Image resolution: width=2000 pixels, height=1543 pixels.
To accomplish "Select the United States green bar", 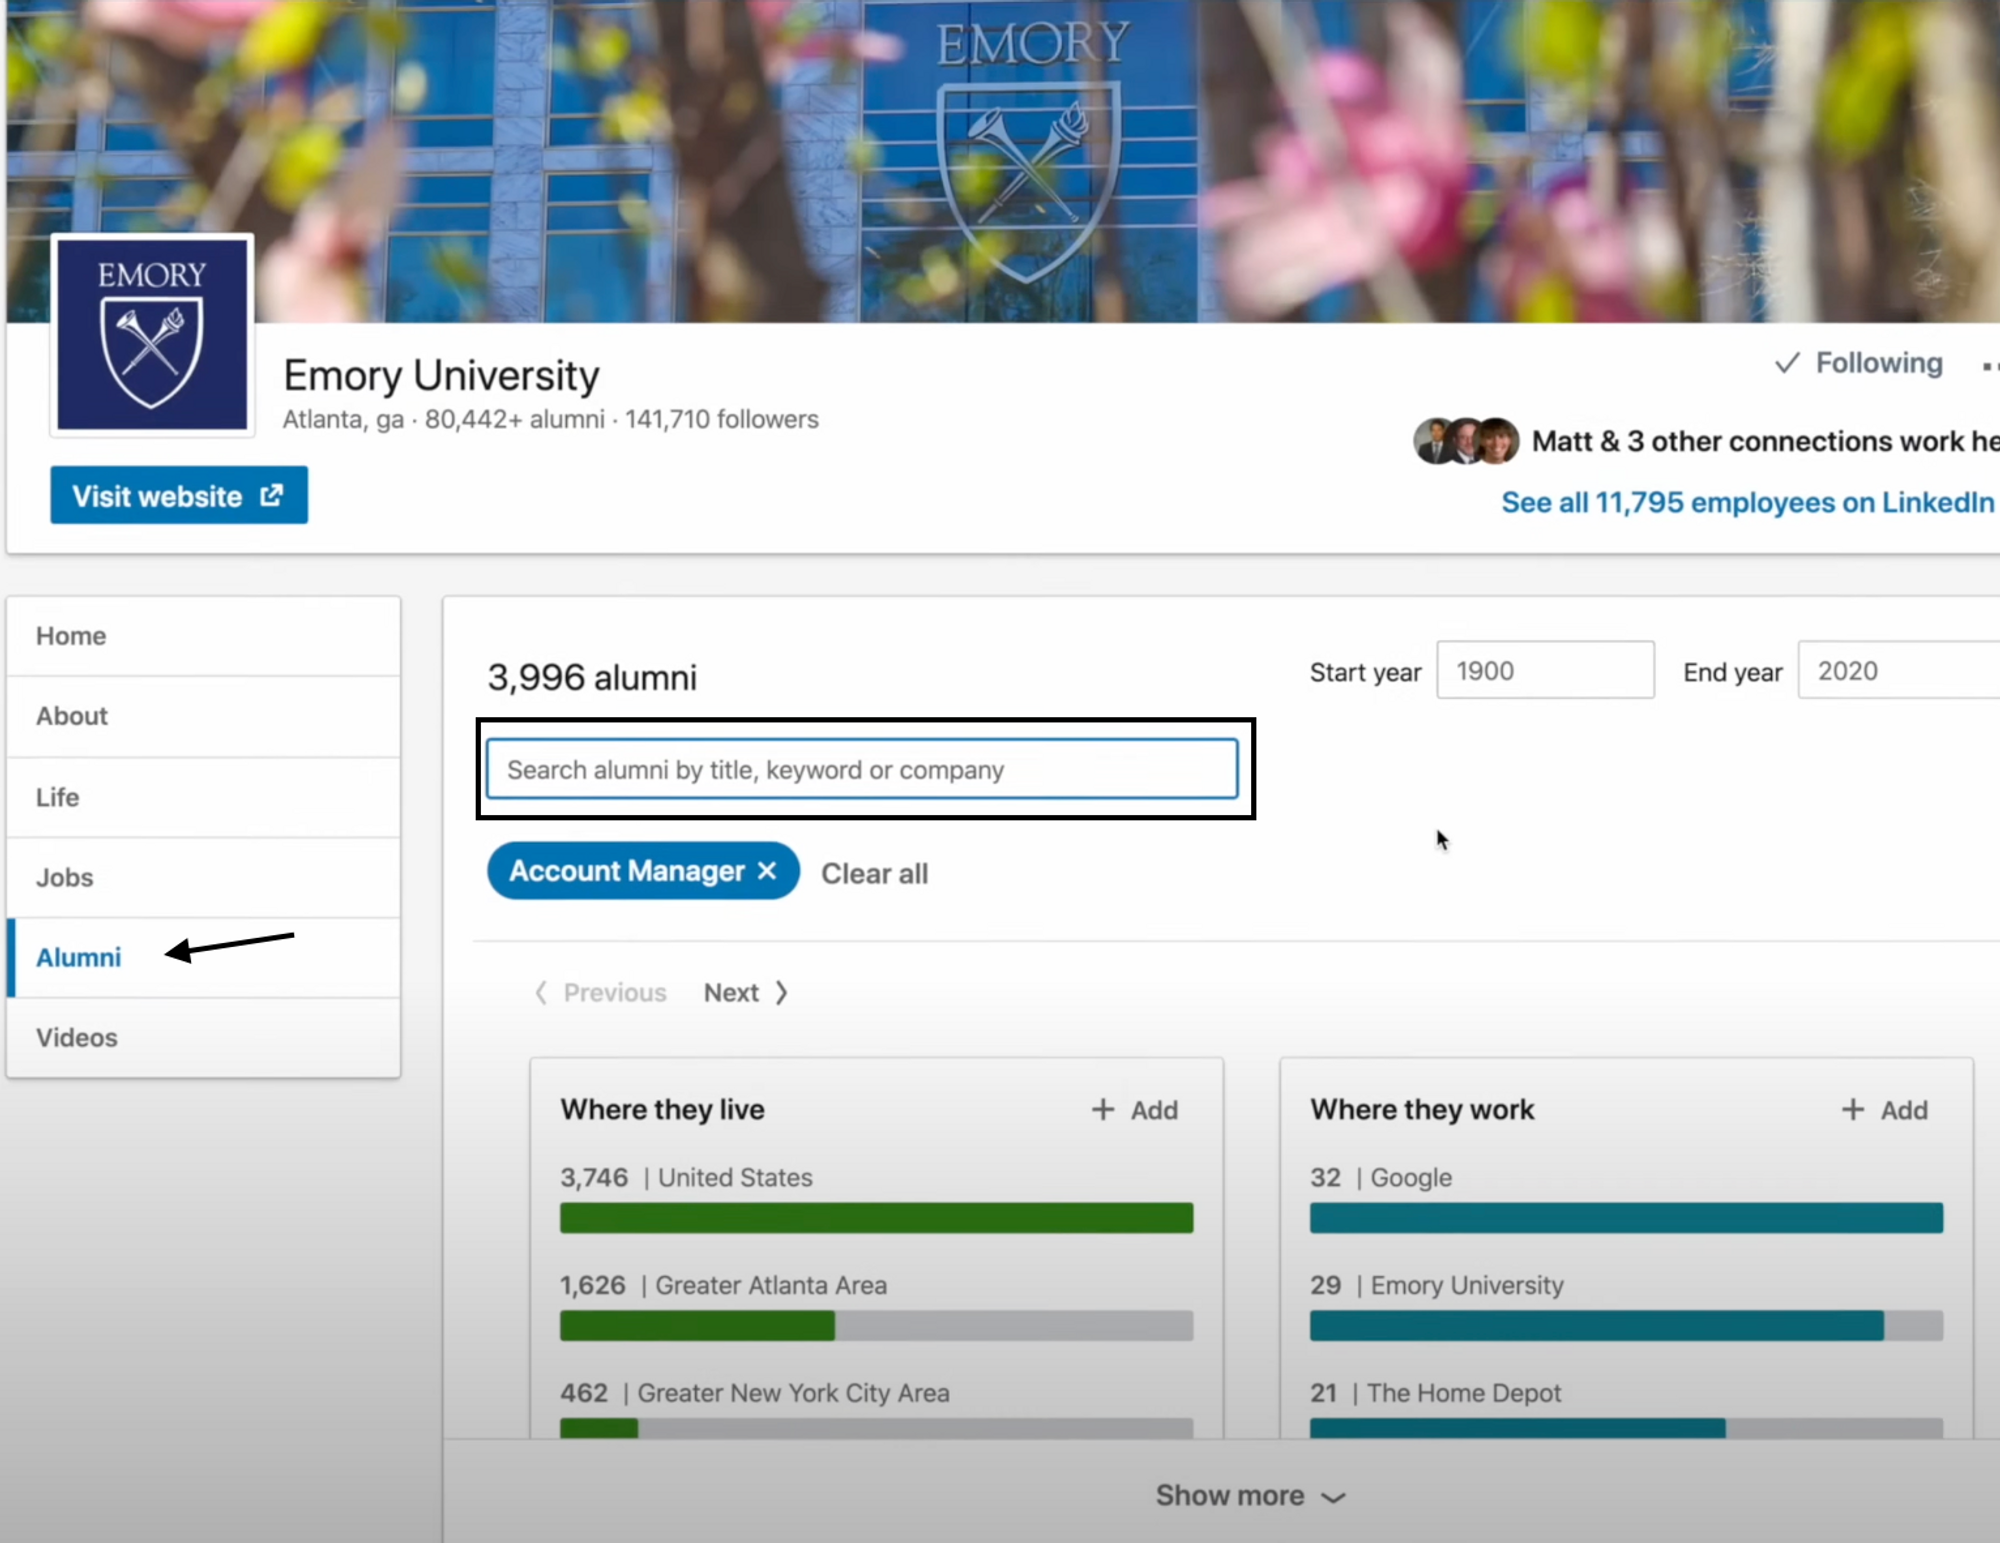I will coord(876,1218).
